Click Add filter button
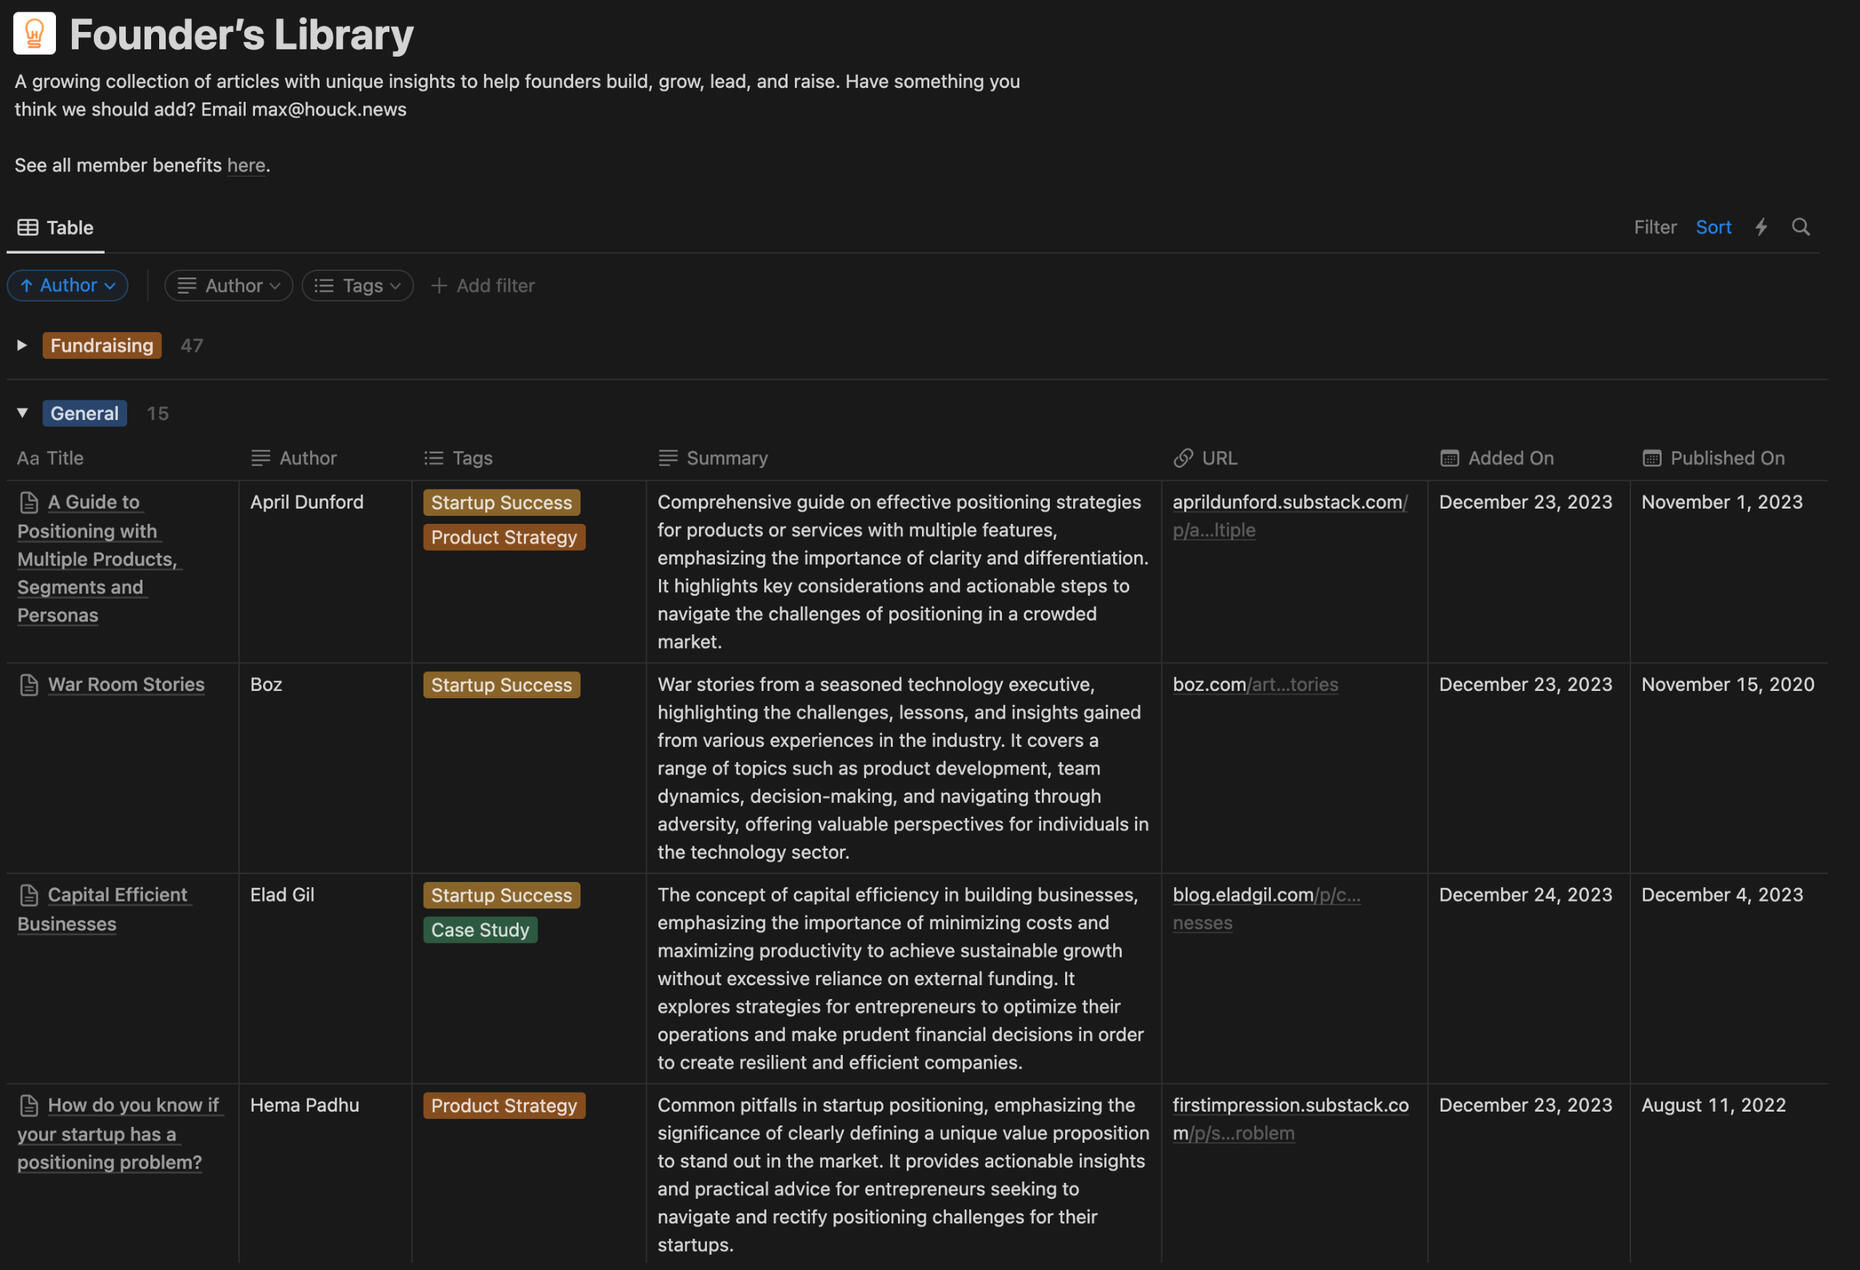The height and width of the screenshot is (1270, 1860). [483, 285]
